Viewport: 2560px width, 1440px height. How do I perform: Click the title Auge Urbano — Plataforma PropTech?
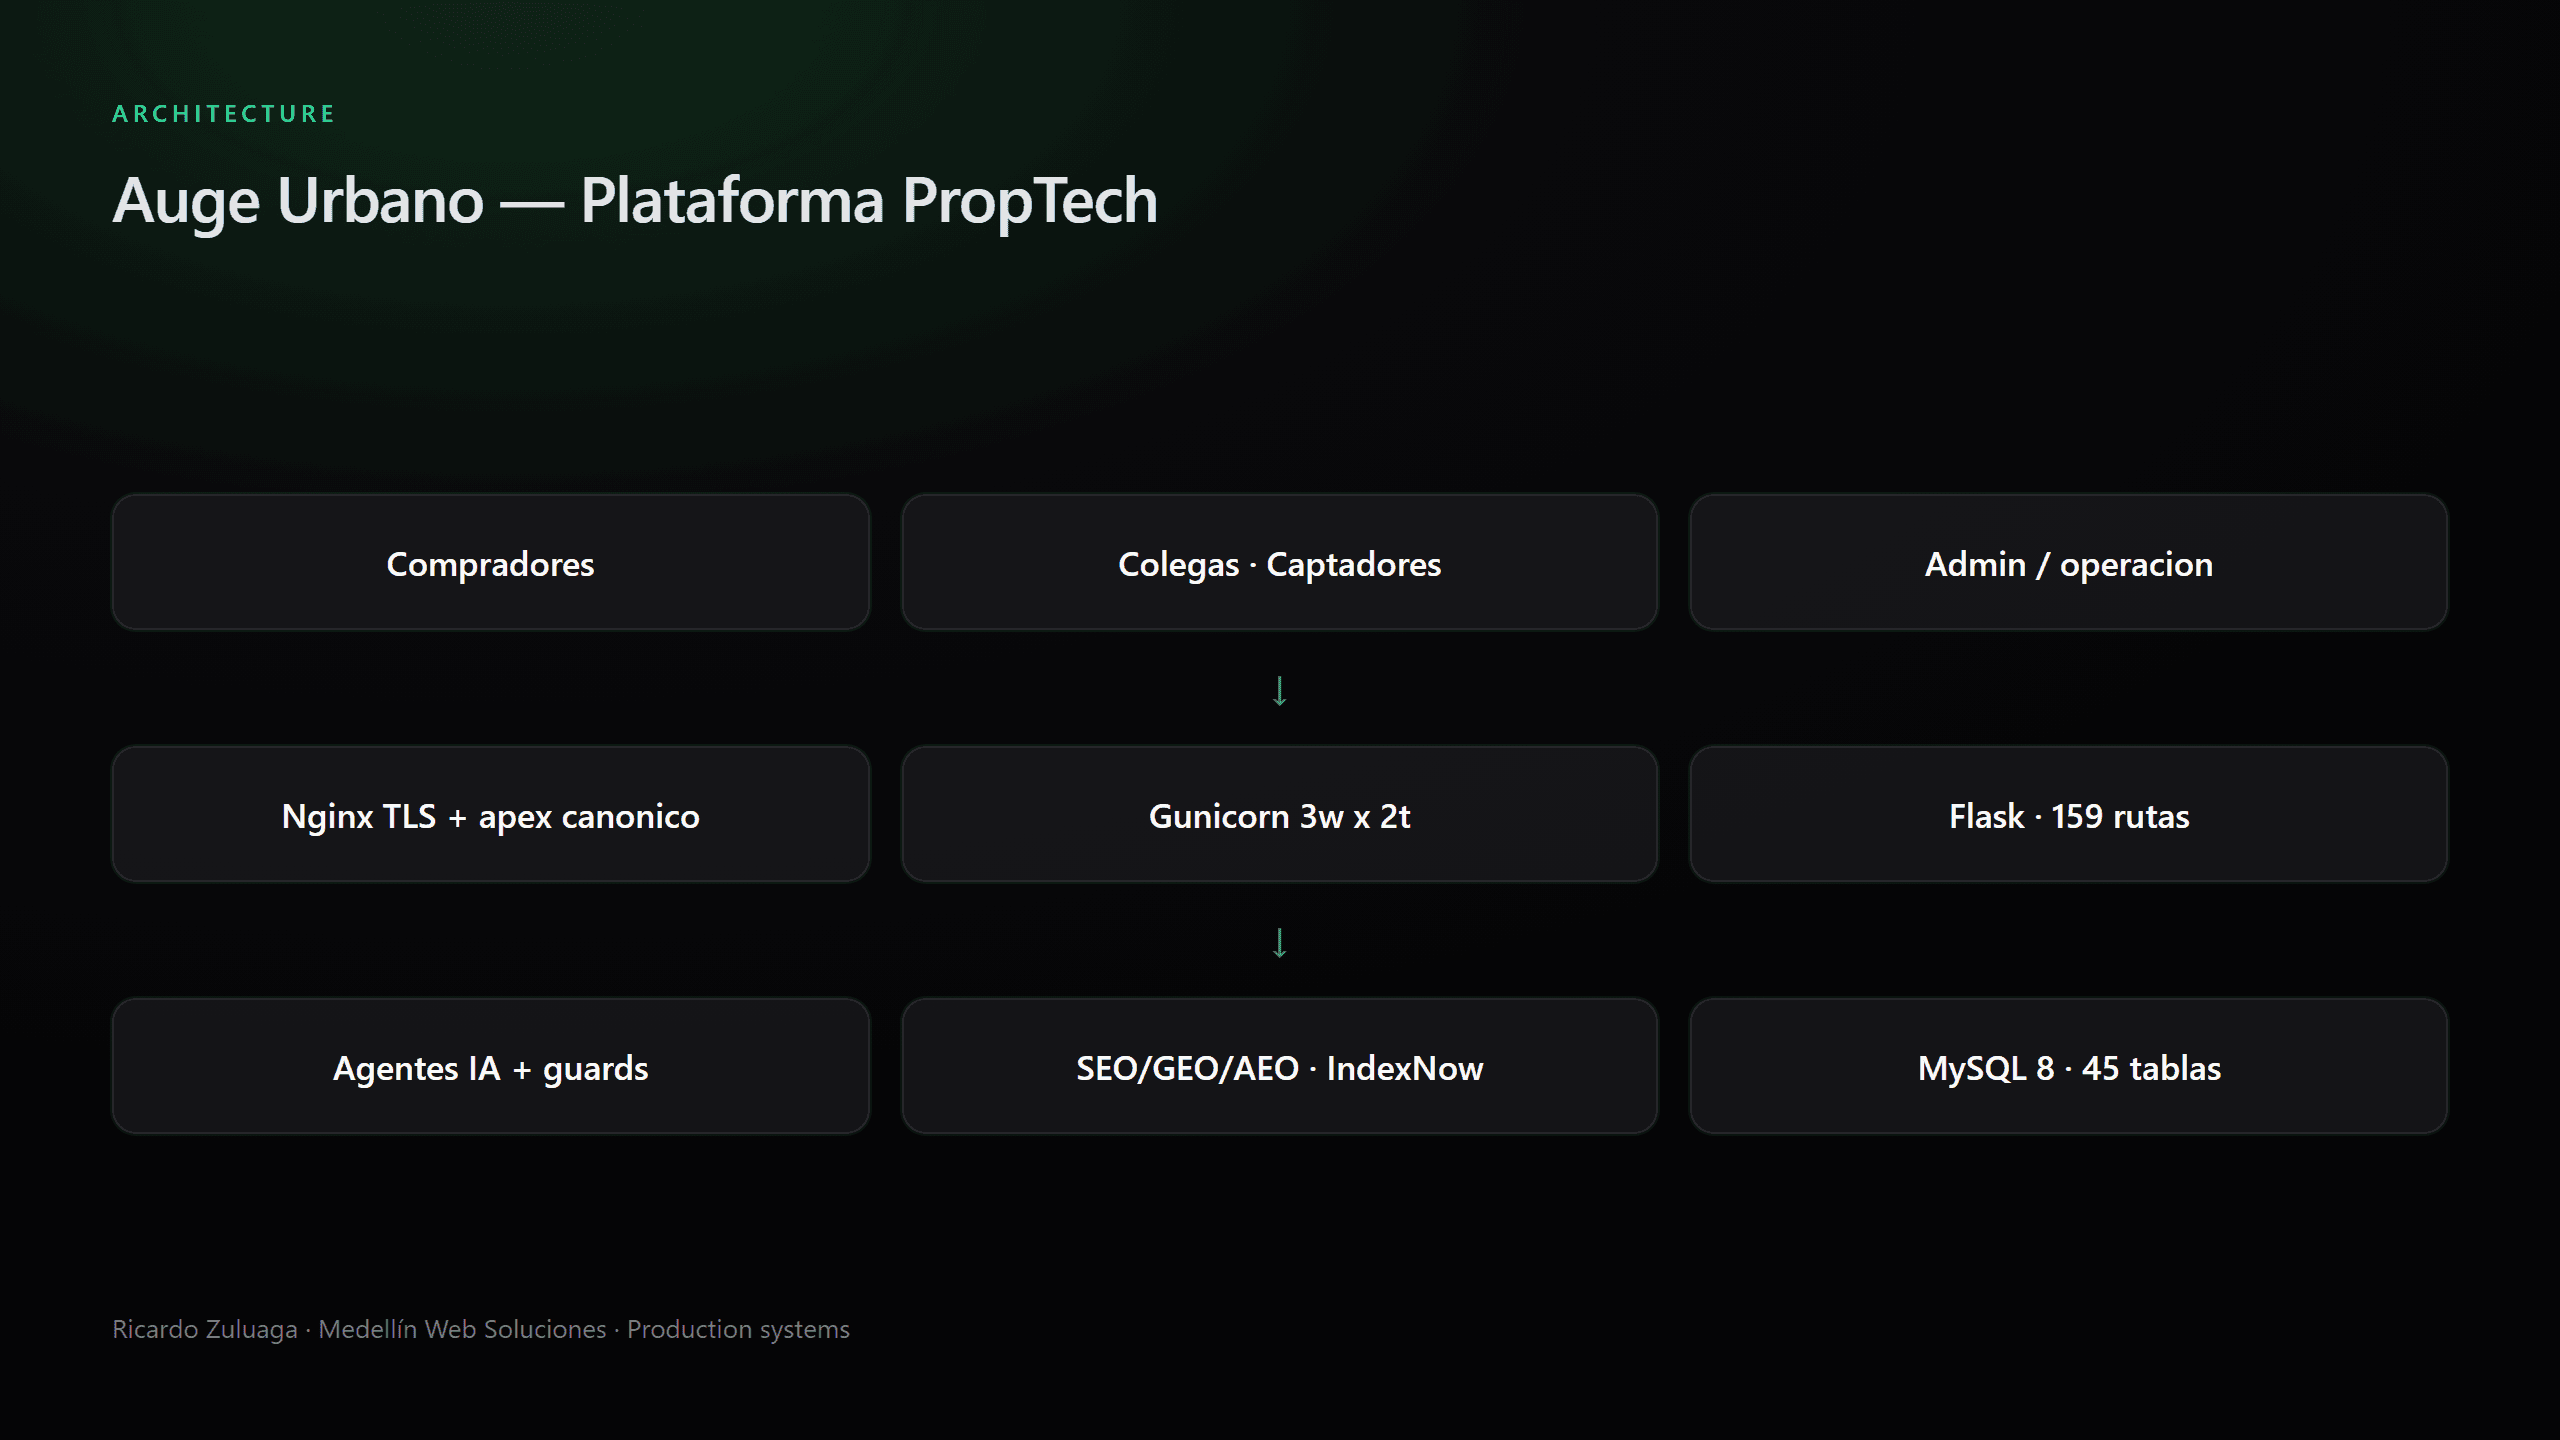(635, 201)
